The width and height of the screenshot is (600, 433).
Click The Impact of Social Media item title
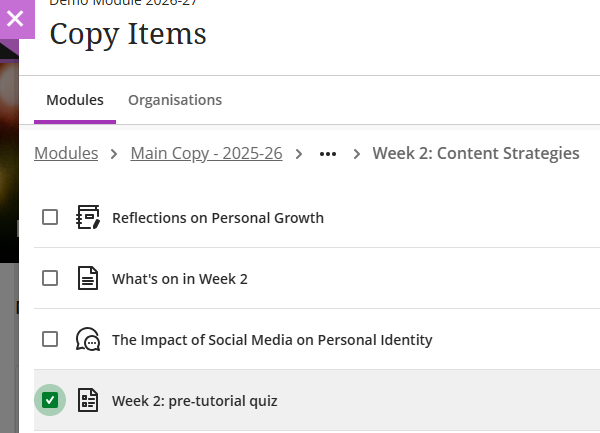click(x=272, y=340)
